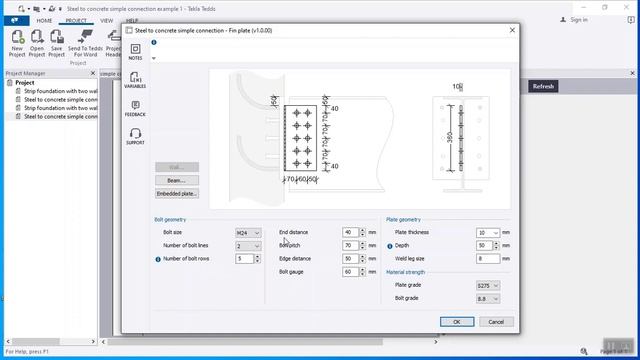Click the Tedds application menu button
The height and width of the screenshot is (360, 640).
tap(16, 20)
